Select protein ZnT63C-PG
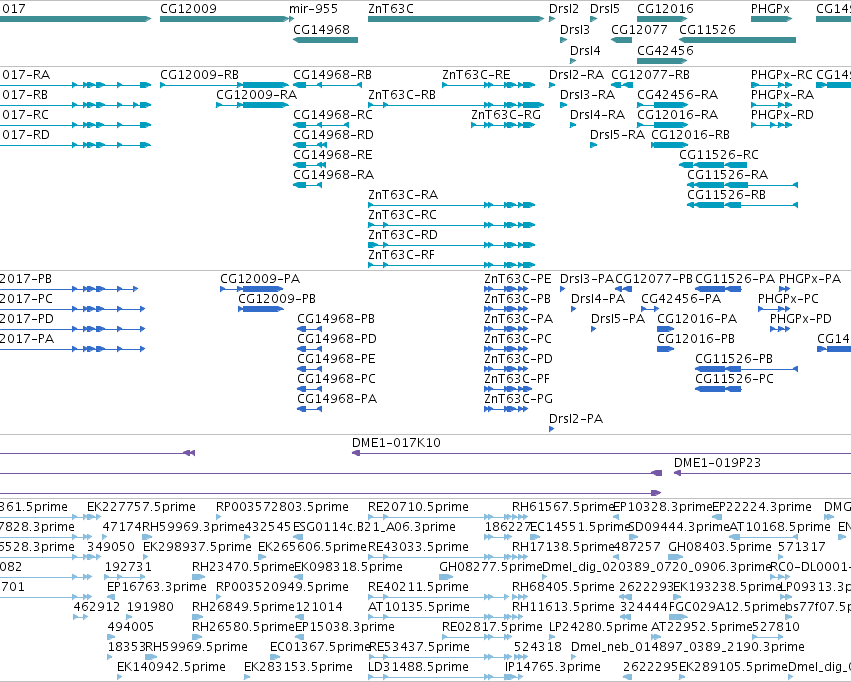The image size is (851, 682). coord(518,399)
